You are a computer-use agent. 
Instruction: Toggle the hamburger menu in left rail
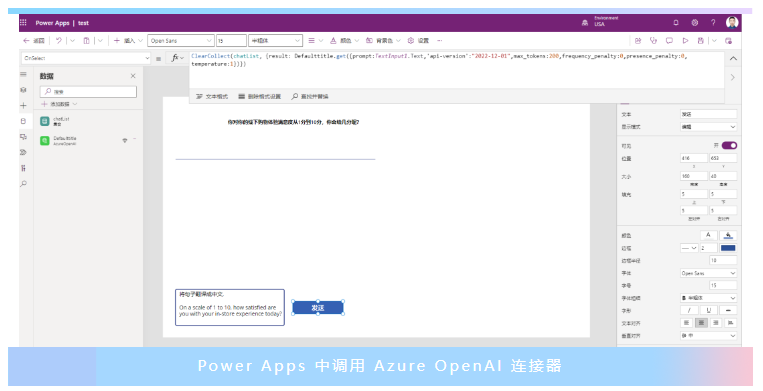pyautogui.click(x=23, y=74)
